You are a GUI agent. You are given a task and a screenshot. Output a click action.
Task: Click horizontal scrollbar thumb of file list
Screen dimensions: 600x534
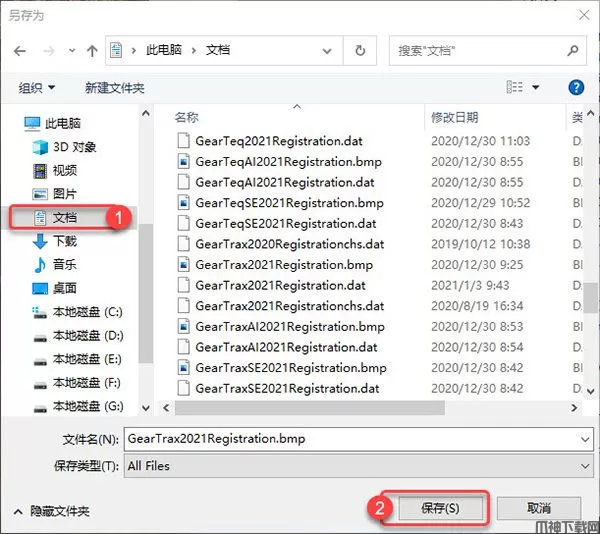tap(310, 408)
